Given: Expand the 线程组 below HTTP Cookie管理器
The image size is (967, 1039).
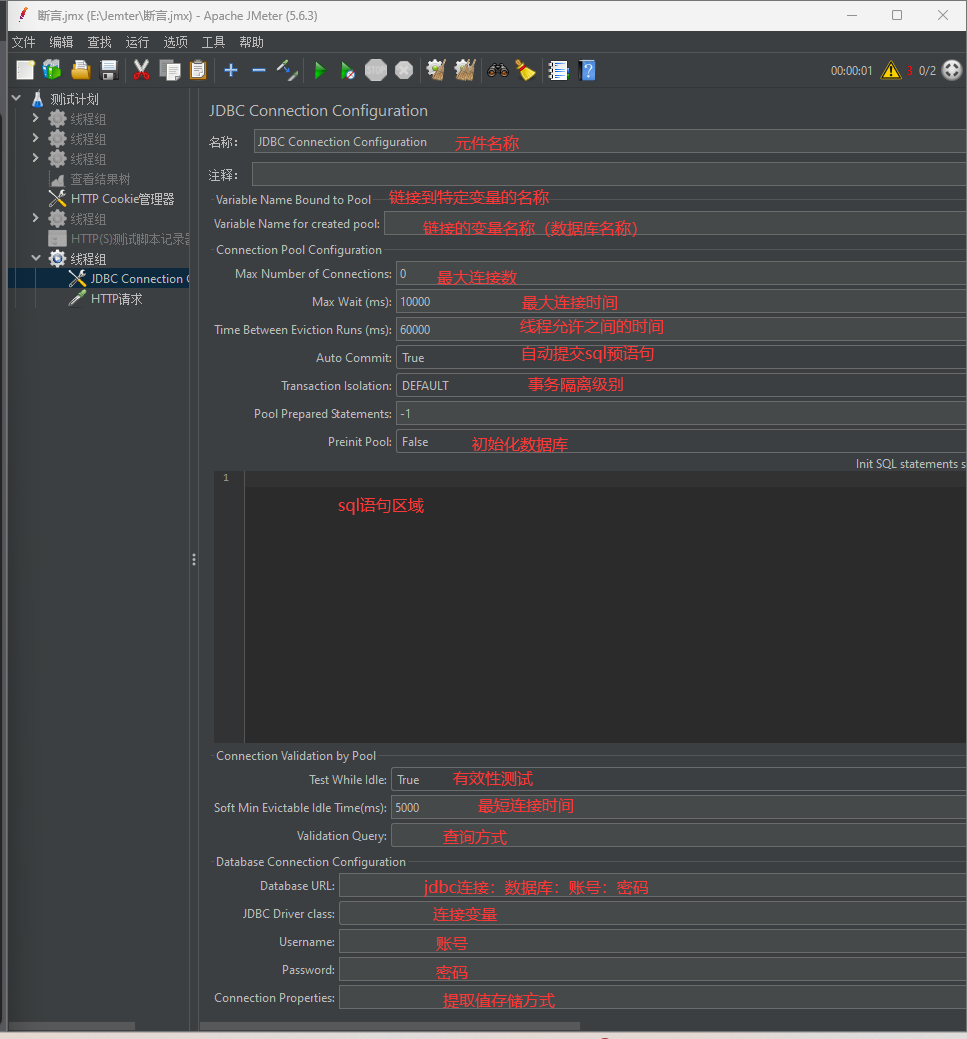Looking at the screenshot, I should click(36, 218).
